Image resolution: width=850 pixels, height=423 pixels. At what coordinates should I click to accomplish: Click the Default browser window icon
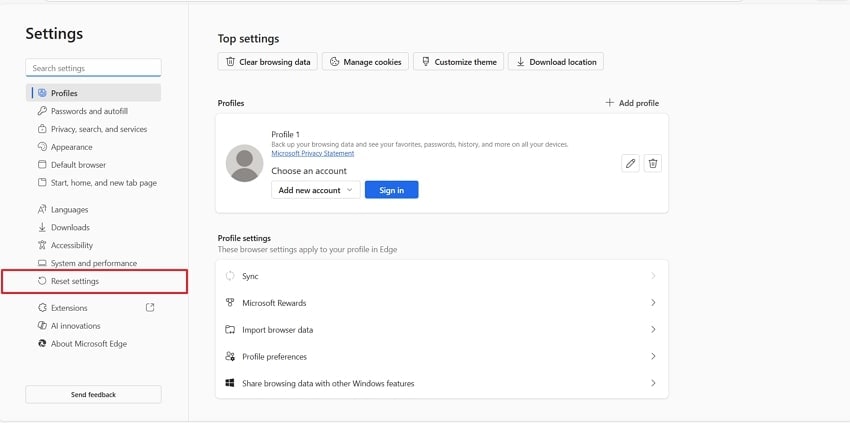[42, 164]
